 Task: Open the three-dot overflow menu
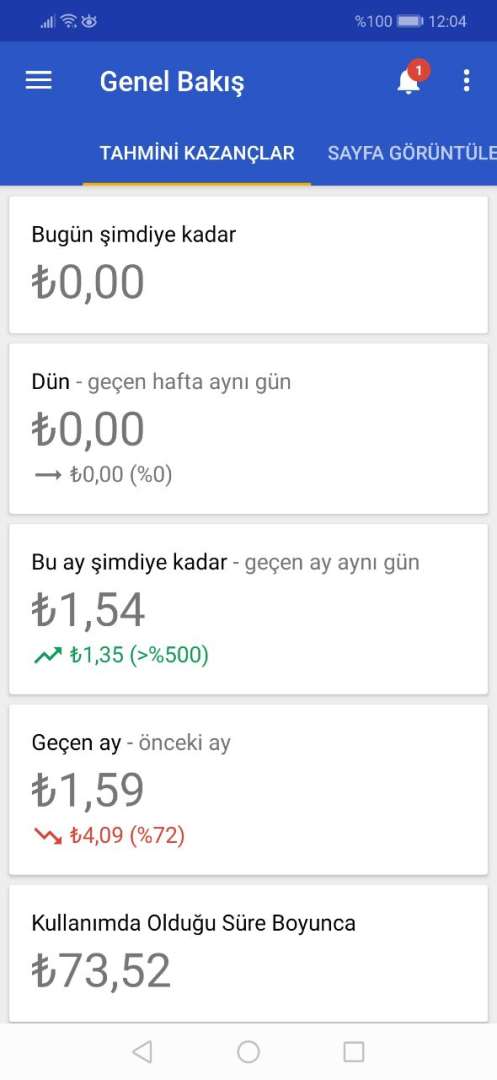(467, 81)
